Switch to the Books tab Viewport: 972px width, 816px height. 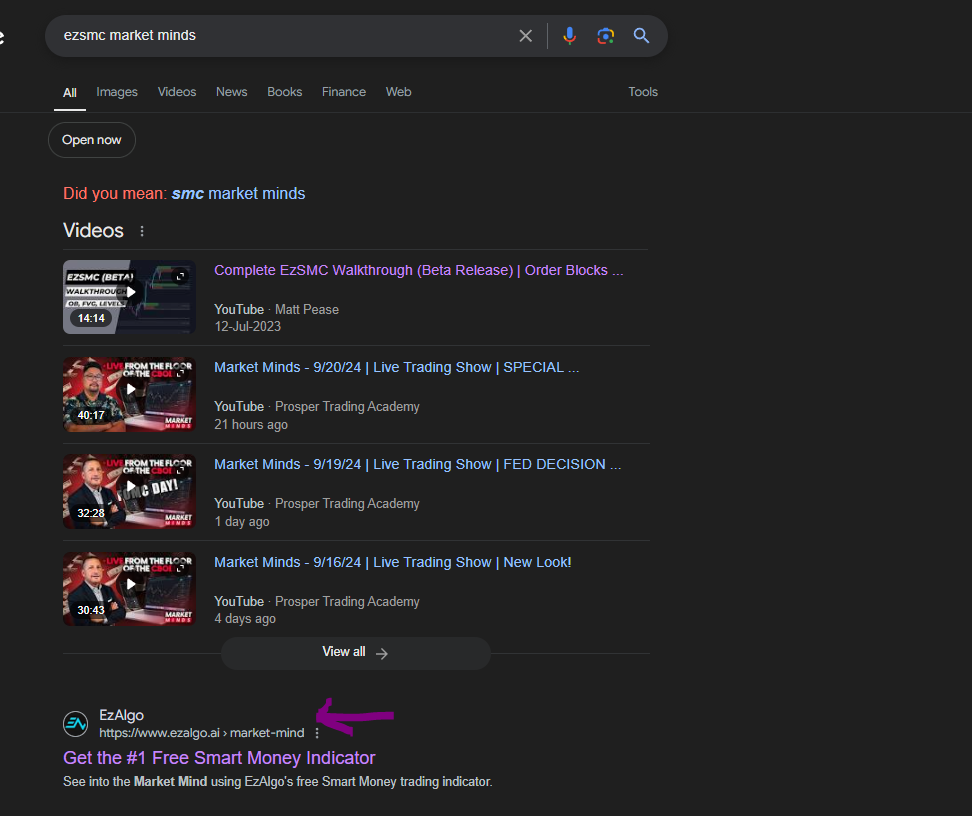pyautogui.click(x=285, y=92)
